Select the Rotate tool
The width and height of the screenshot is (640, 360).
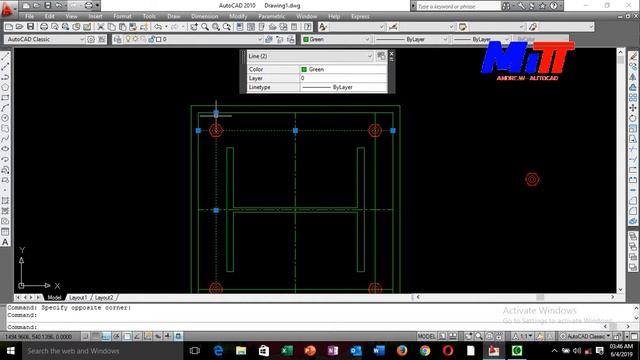(x=633, y=118)
